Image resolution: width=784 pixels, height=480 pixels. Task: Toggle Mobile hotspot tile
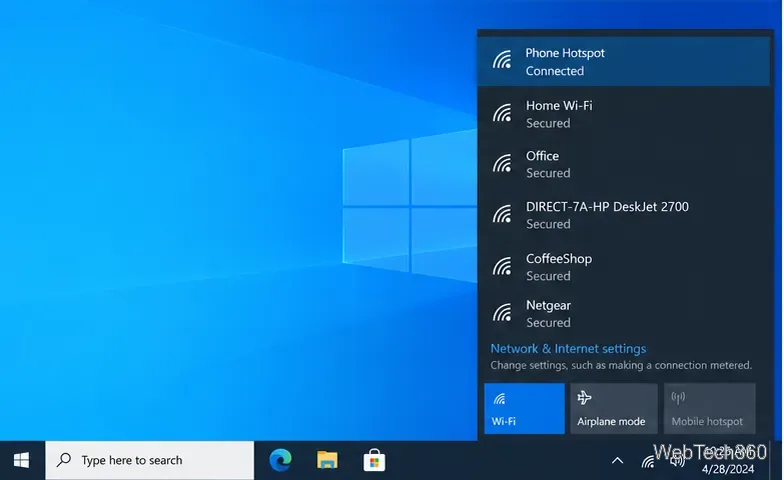pos(710,408)
